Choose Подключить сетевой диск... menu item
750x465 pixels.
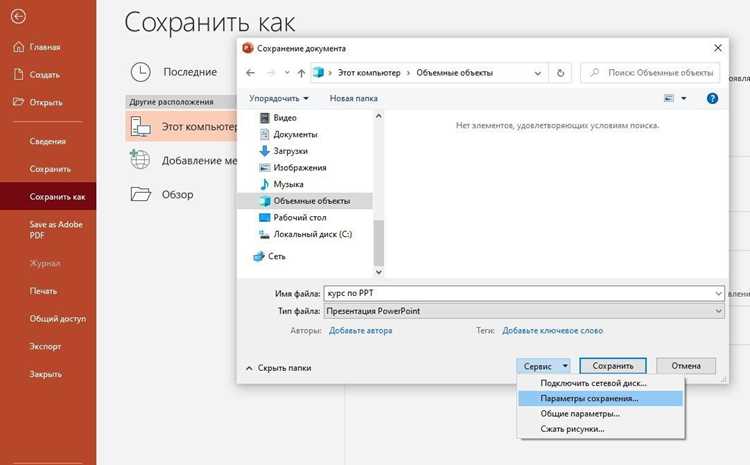point(601,383)
